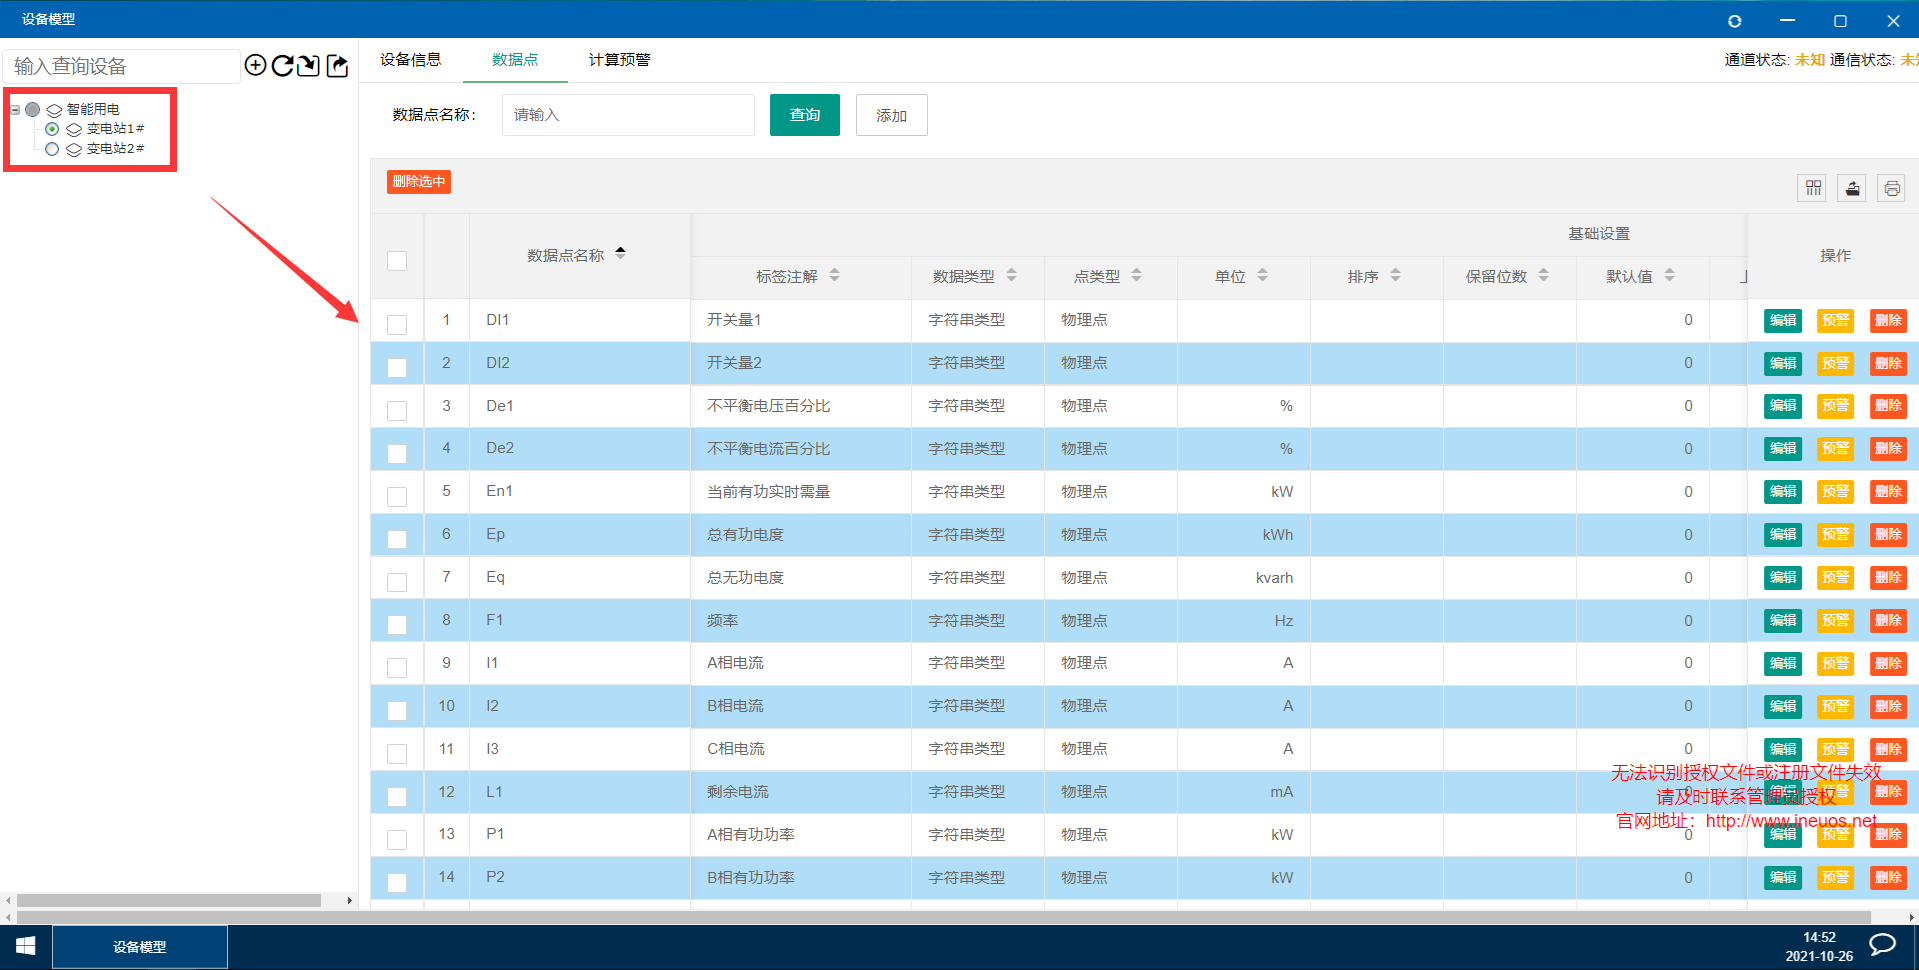
Task: Click the share/export icon beside device search
Action: pos(338,66)
